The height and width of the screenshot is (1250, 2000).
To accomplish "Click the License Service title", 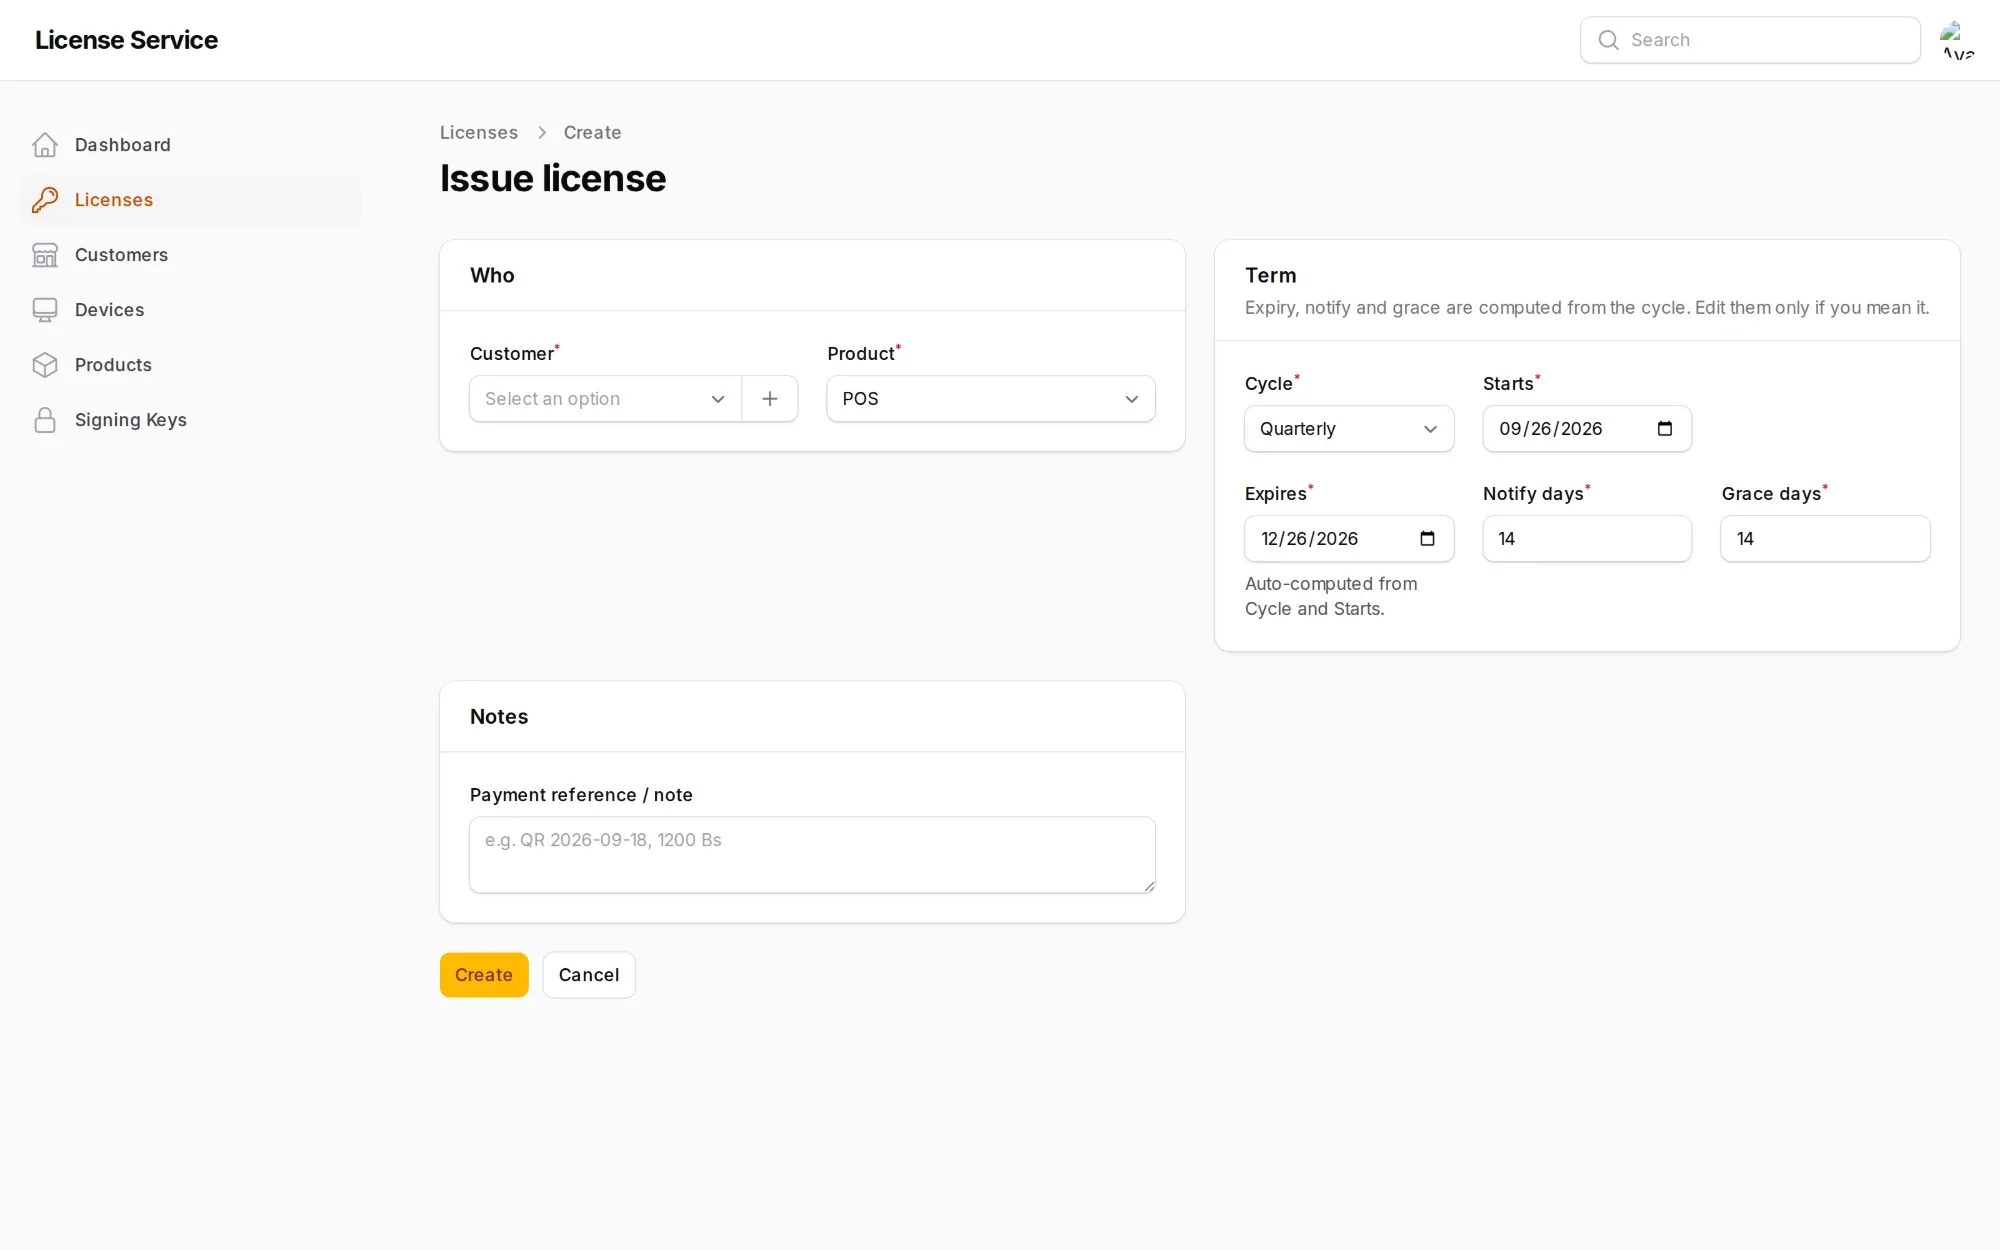I will coord(126,40).
